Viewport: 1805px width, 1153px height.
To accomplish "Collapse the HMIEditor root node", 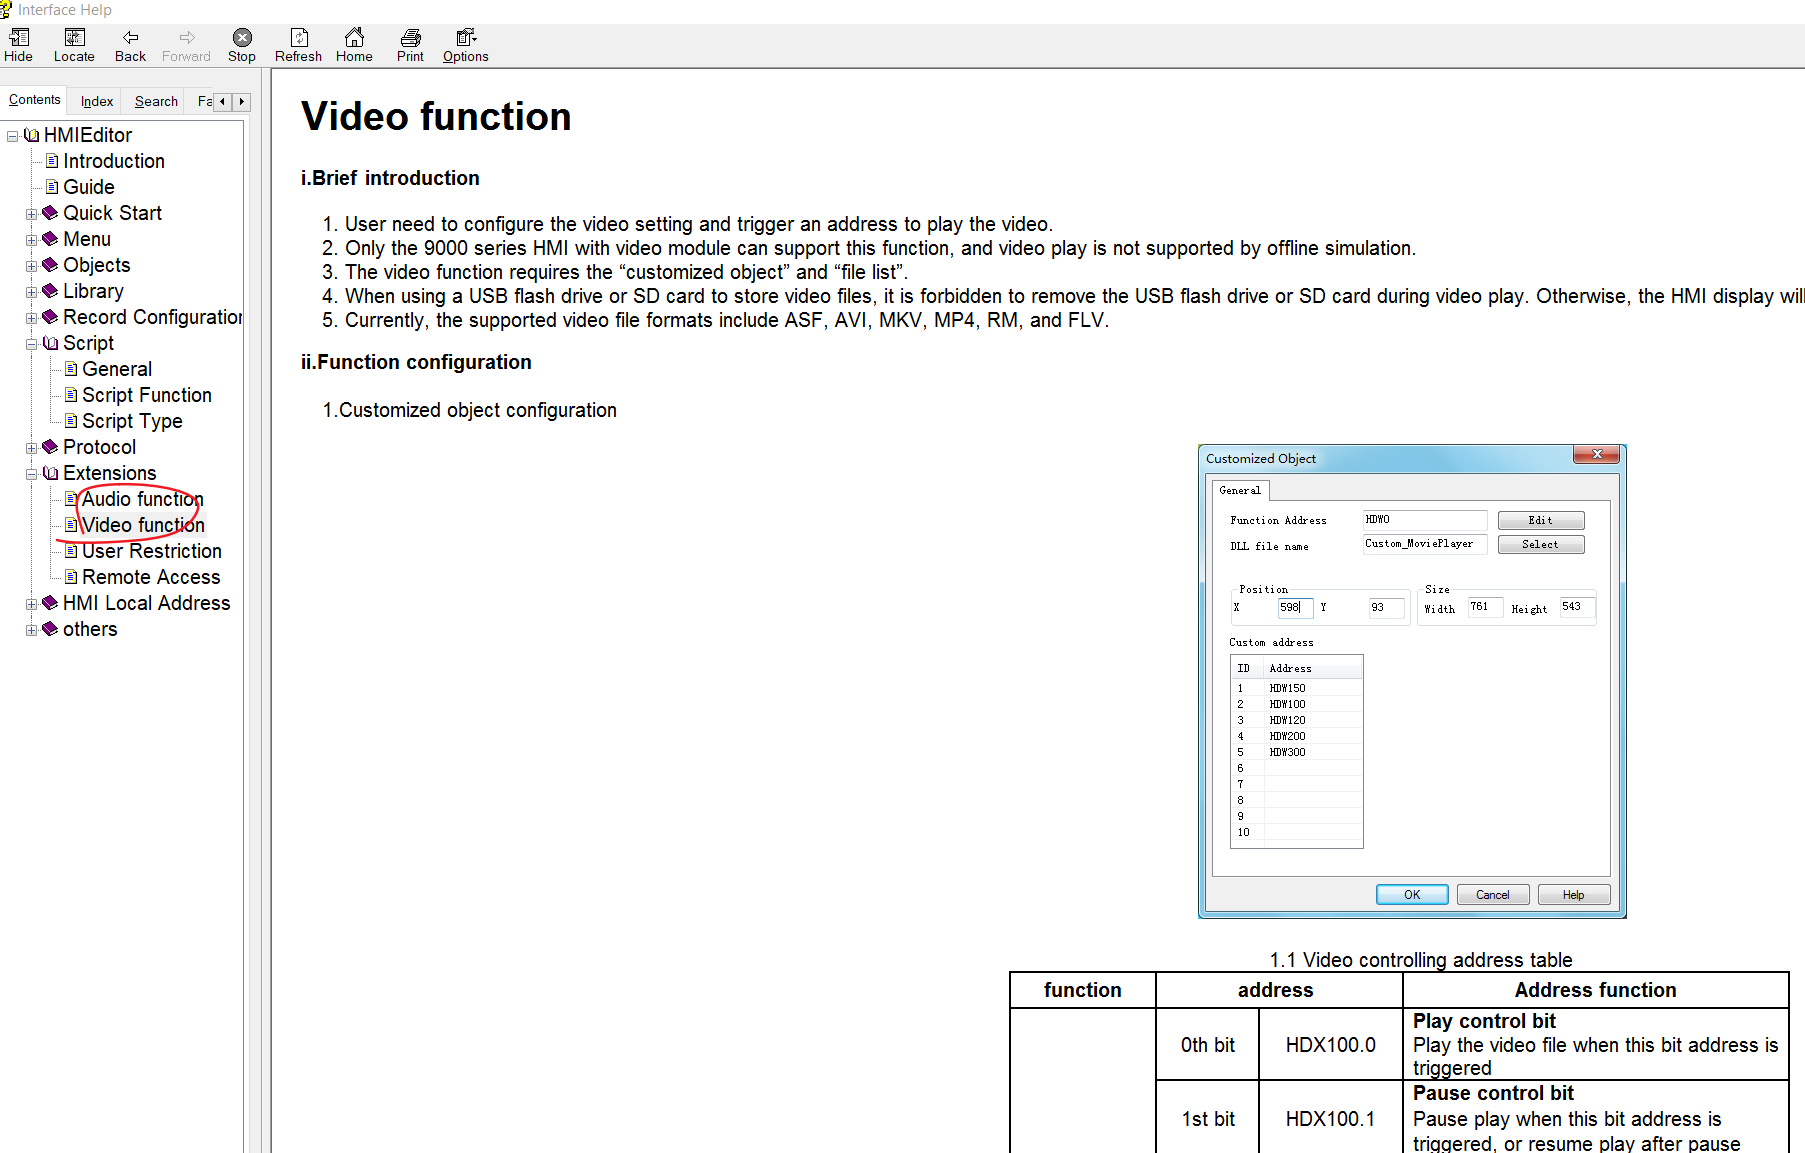I will click(12, 136).
